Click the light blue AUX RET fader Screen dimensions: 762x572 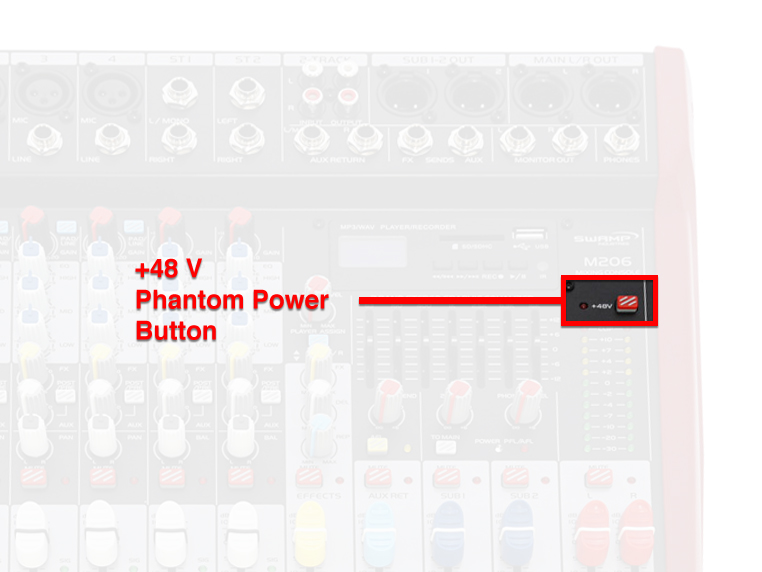(379, 534)
